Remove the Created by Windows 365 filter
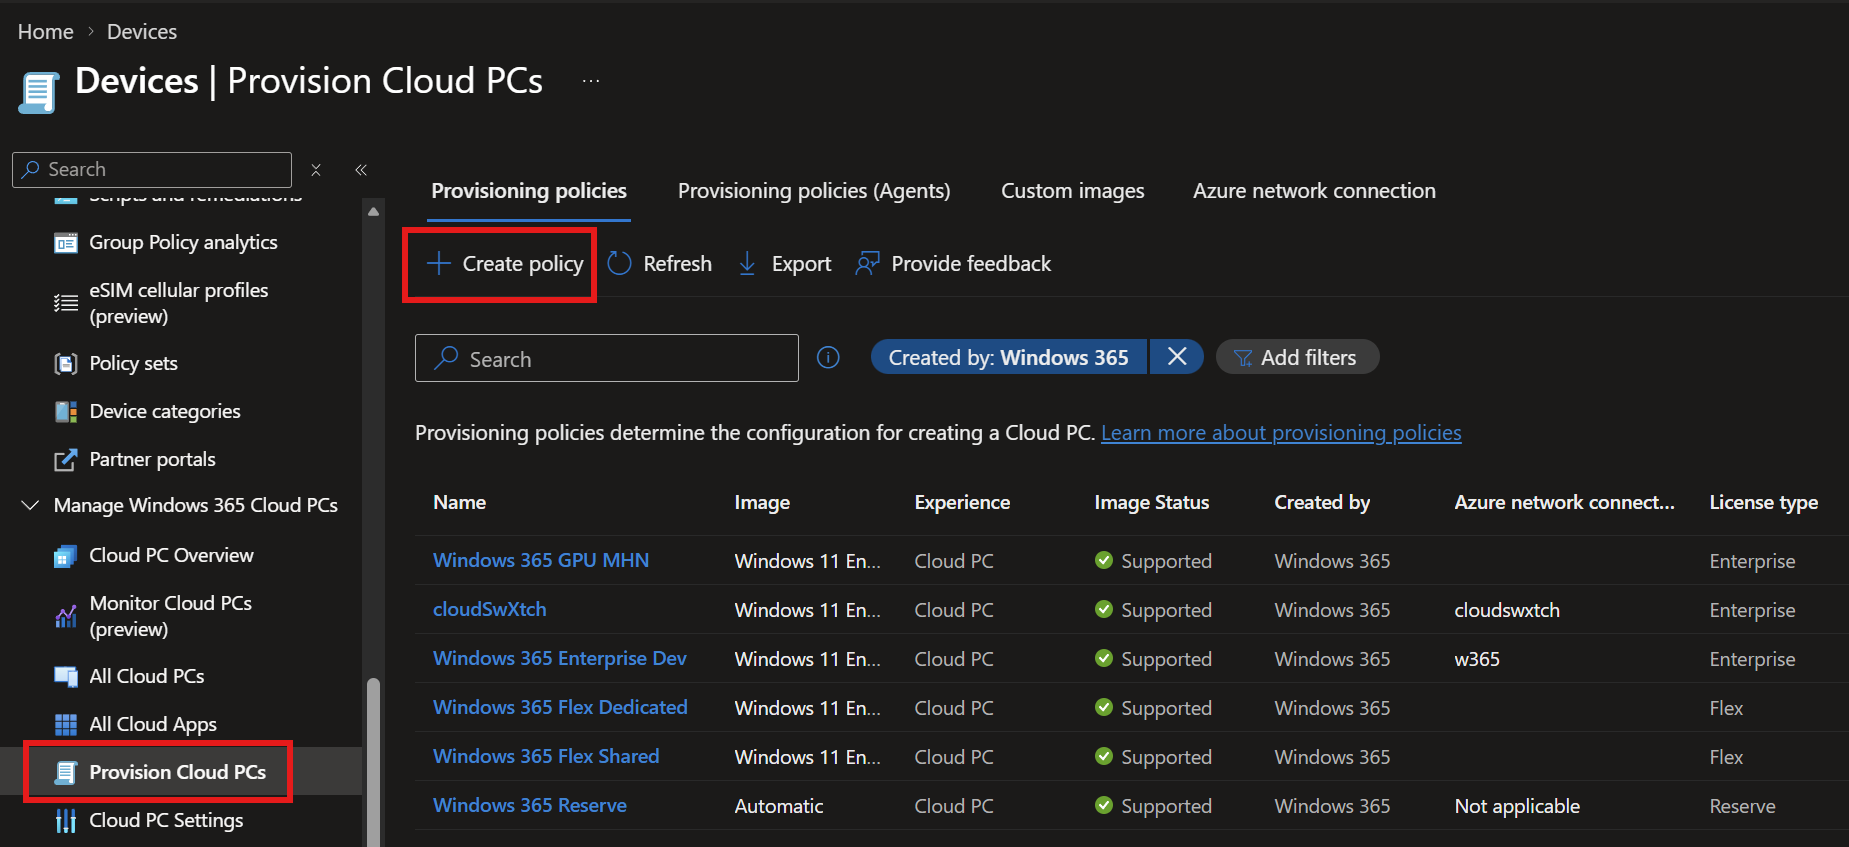This screenshot has height=847, width=1849. click(1177, 357)
